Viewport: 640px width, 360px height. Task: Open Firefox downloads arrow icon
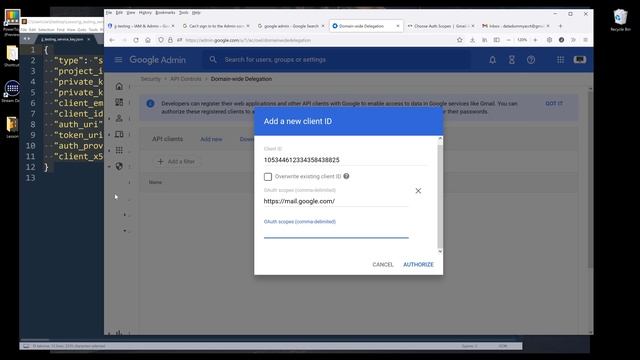[x=472, y=40]
